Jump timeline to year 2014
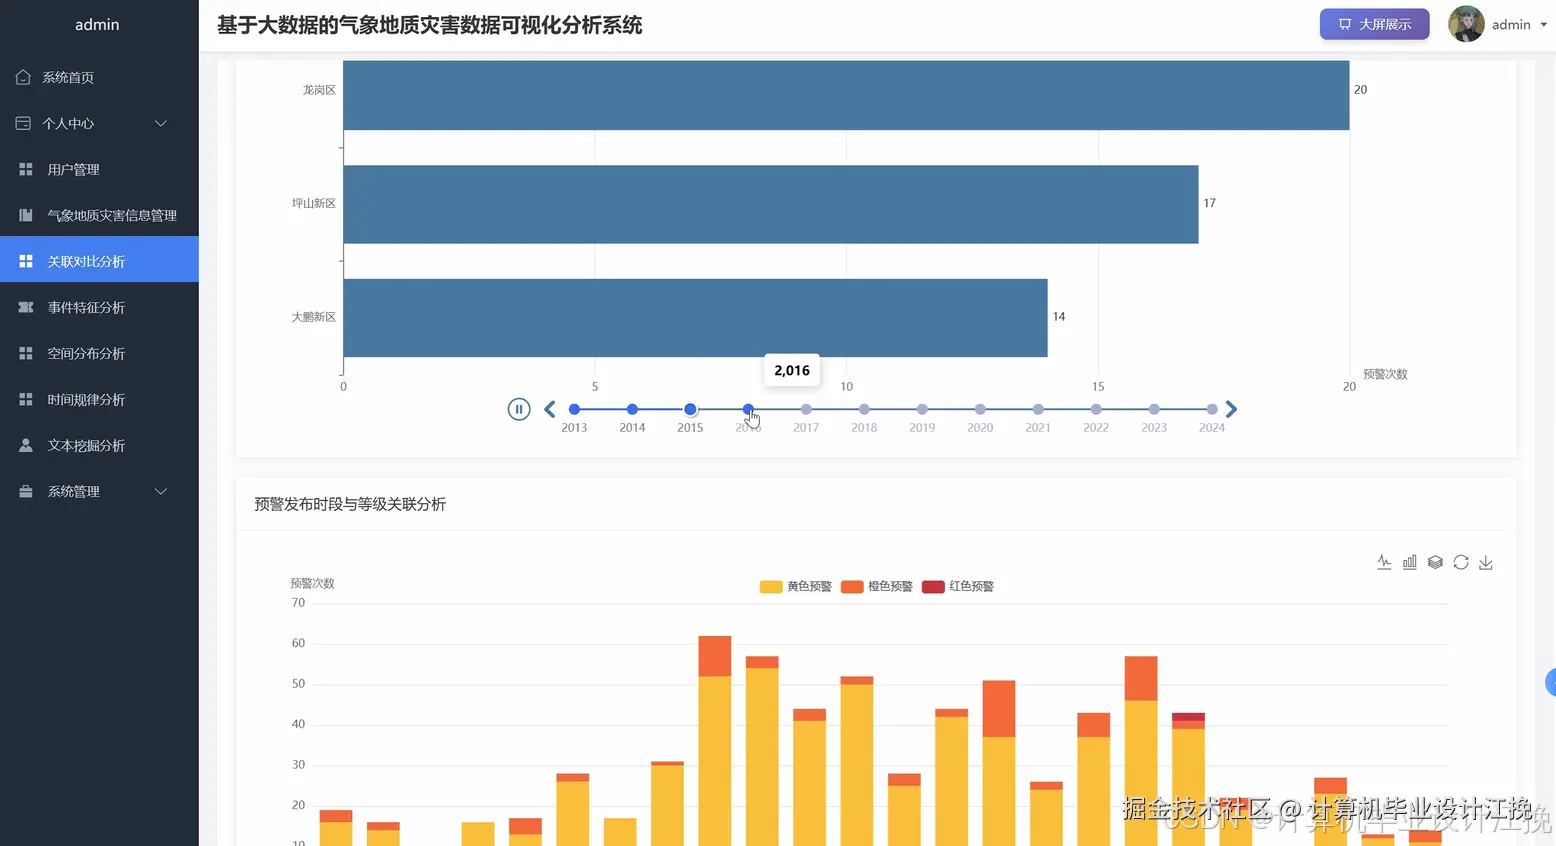This screenshot has width=1556, height=846. tap(632, 409)
